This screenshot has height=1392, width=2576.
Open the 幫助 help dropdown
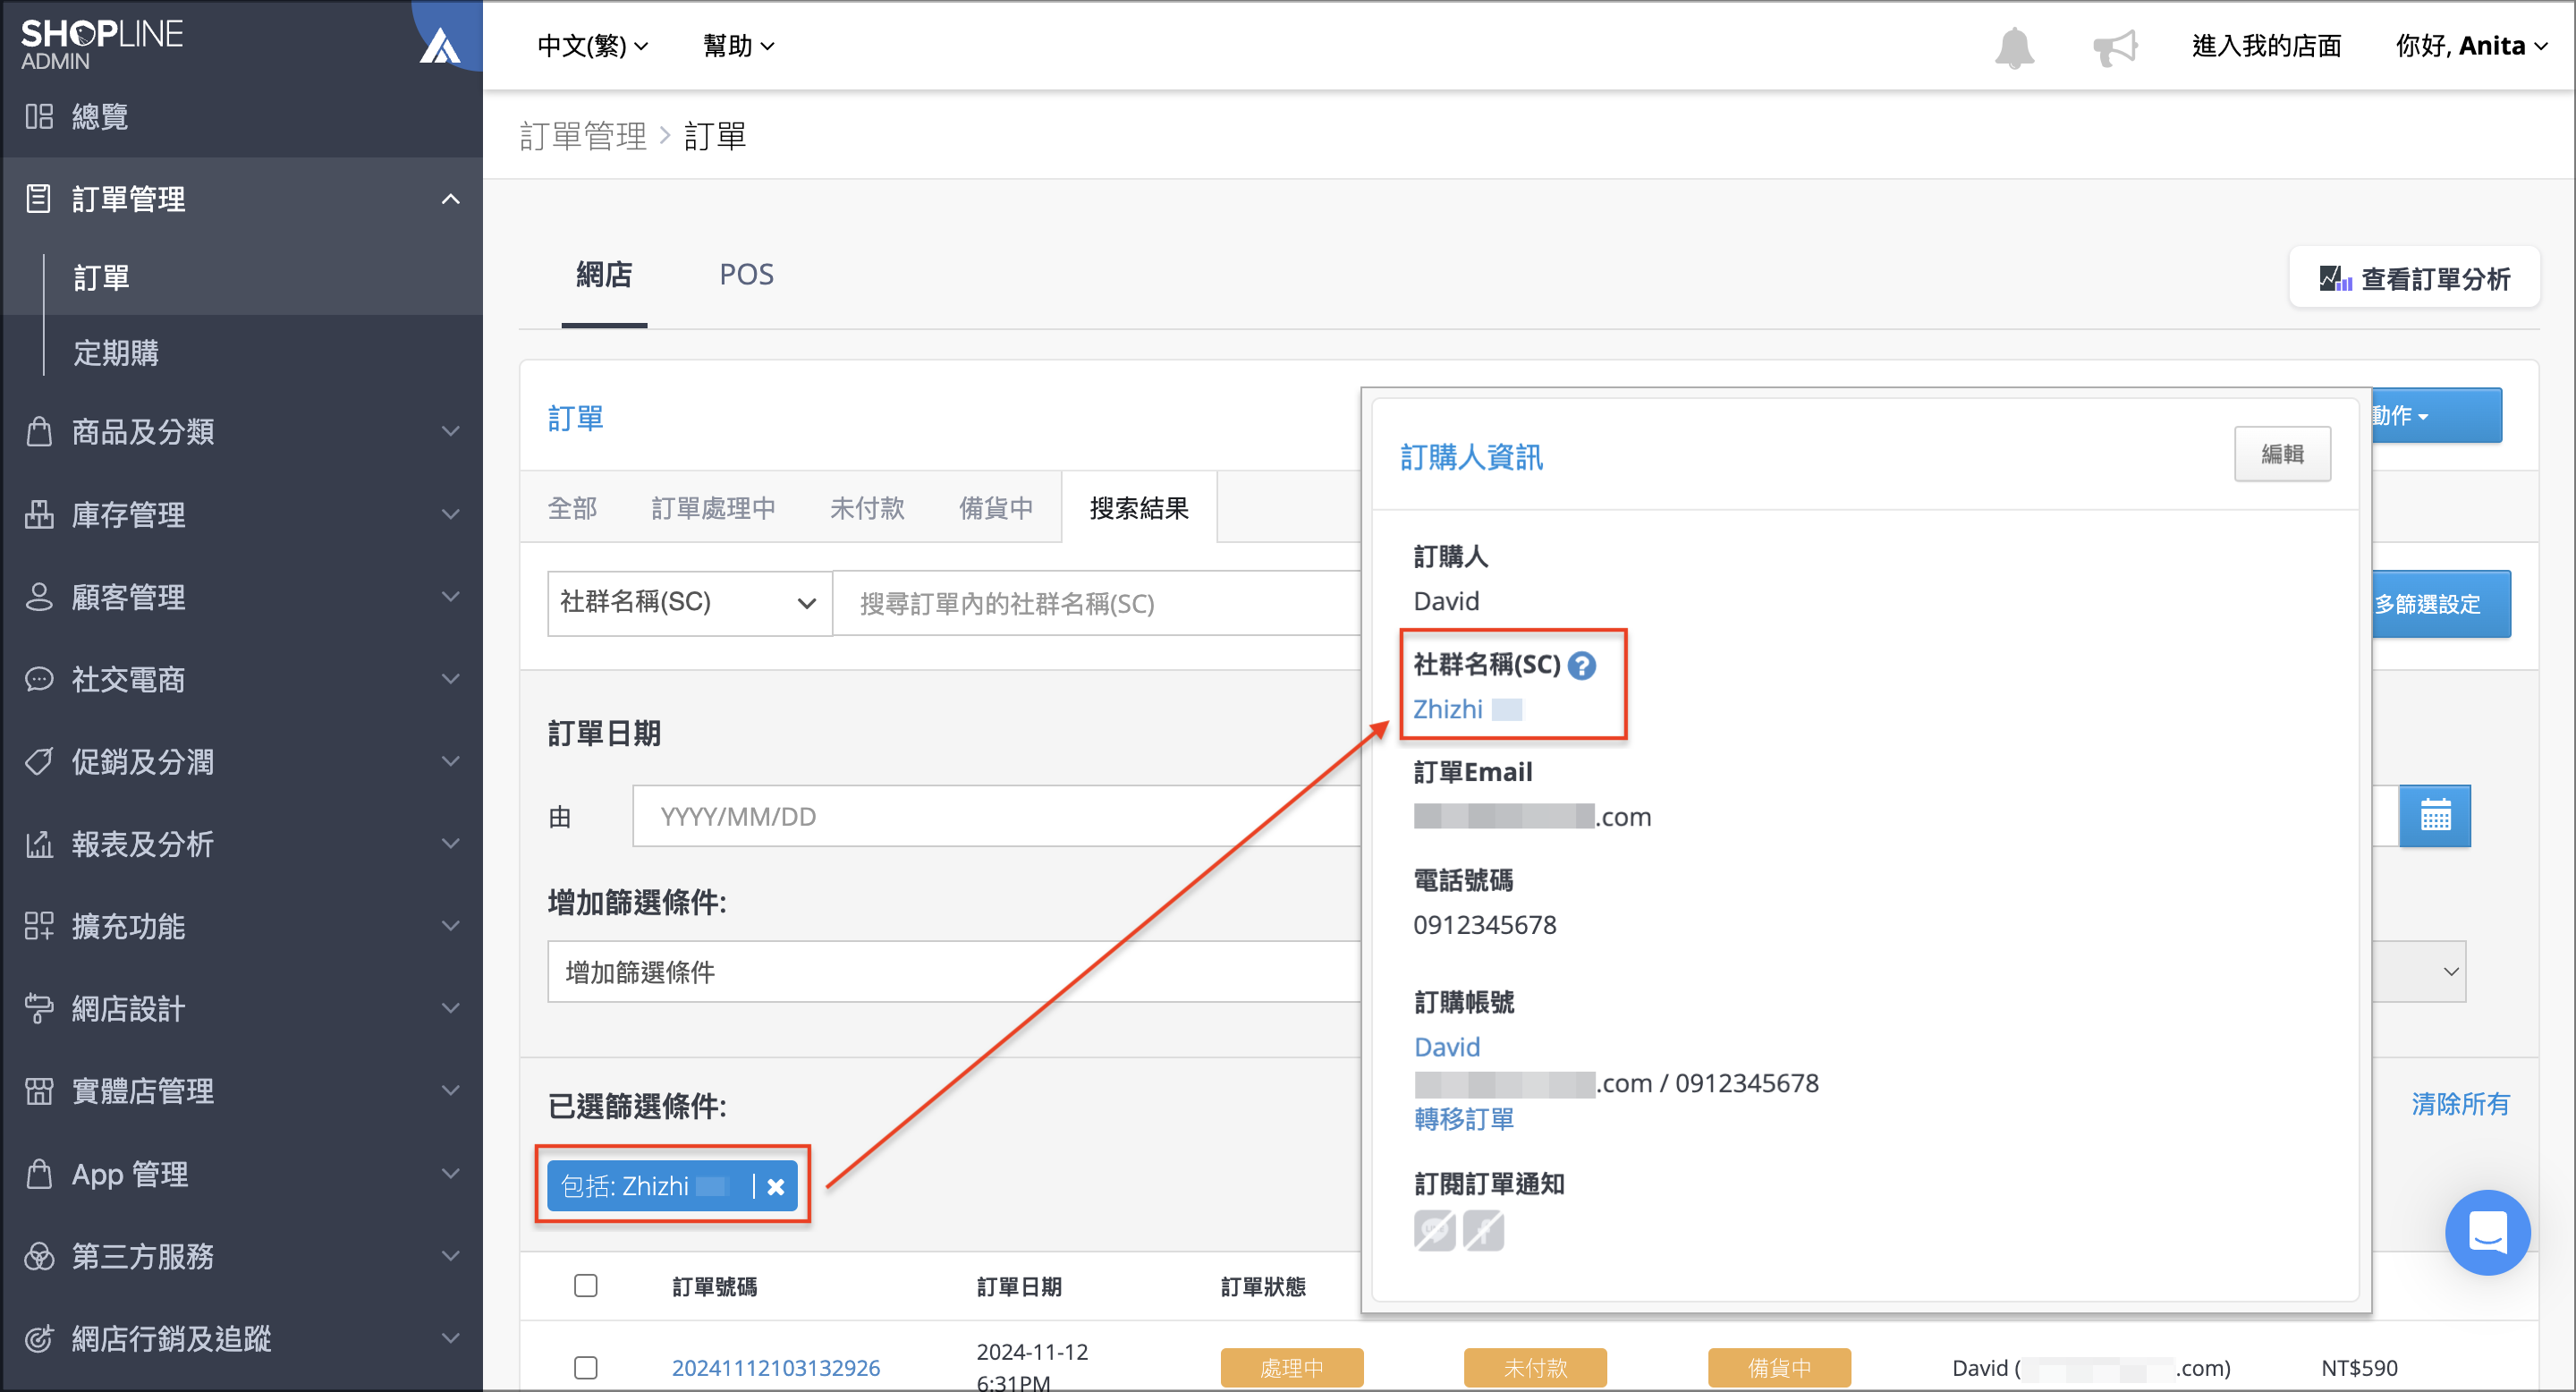click(x=738, y=46)
